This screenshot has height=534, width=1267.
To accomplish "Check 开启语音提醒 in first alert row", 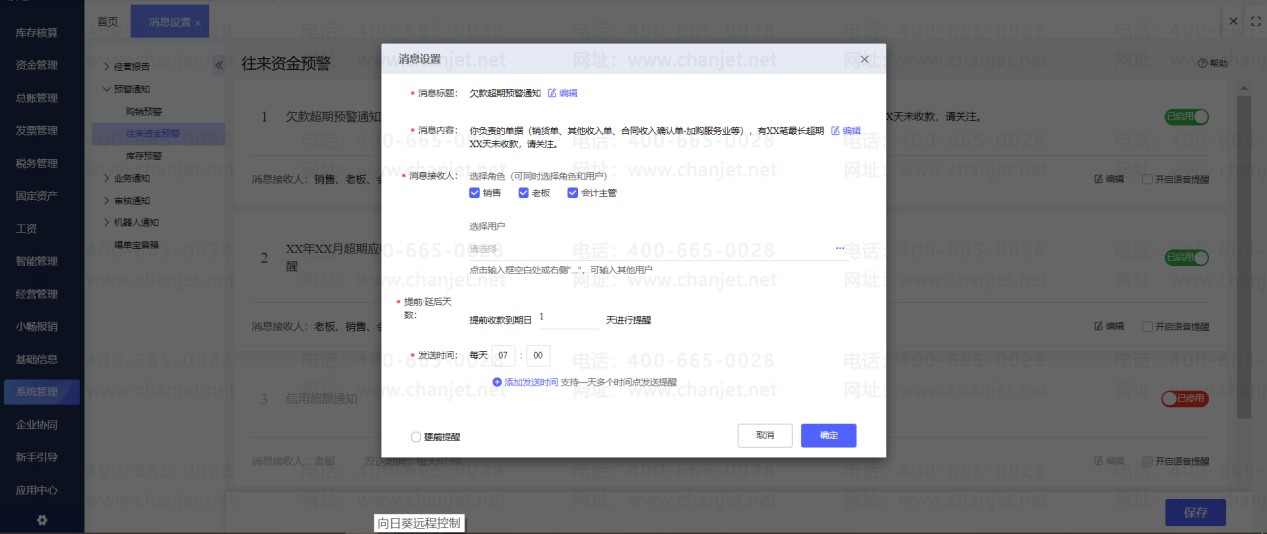I will [1147, 179].
